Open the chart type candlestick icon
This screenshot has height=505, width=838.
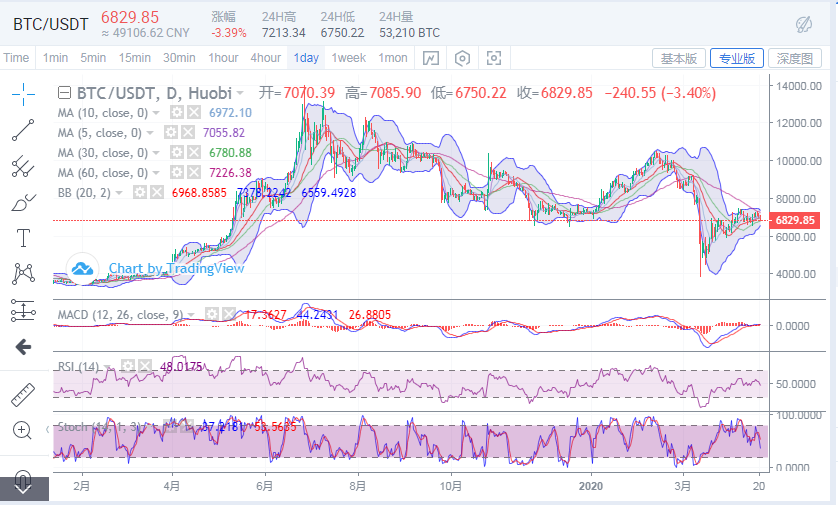coord(431,58)
